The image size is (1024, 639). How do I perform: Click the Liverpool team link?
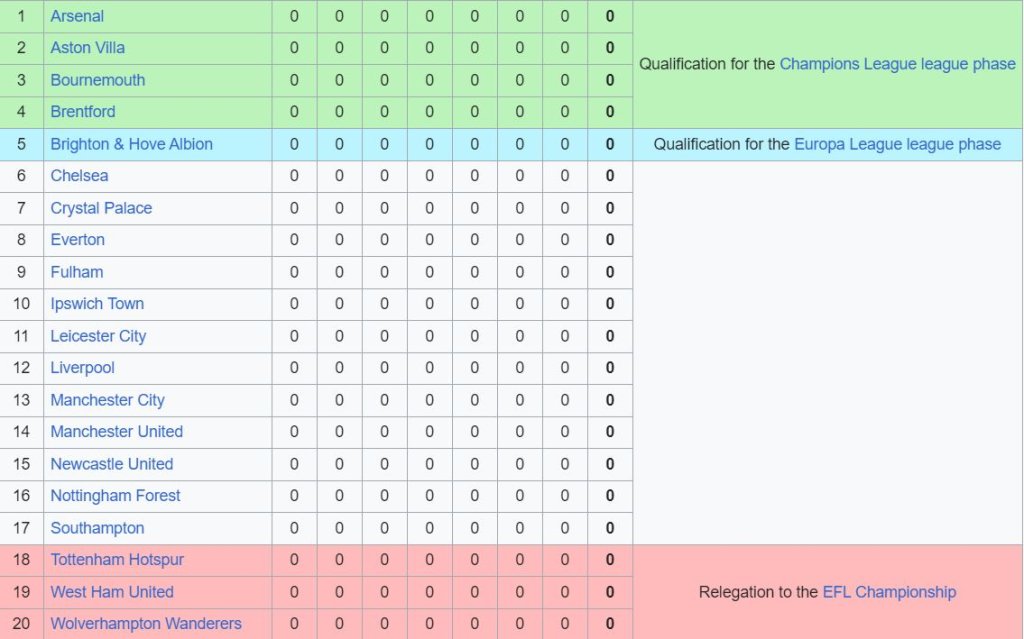(83, 368)
